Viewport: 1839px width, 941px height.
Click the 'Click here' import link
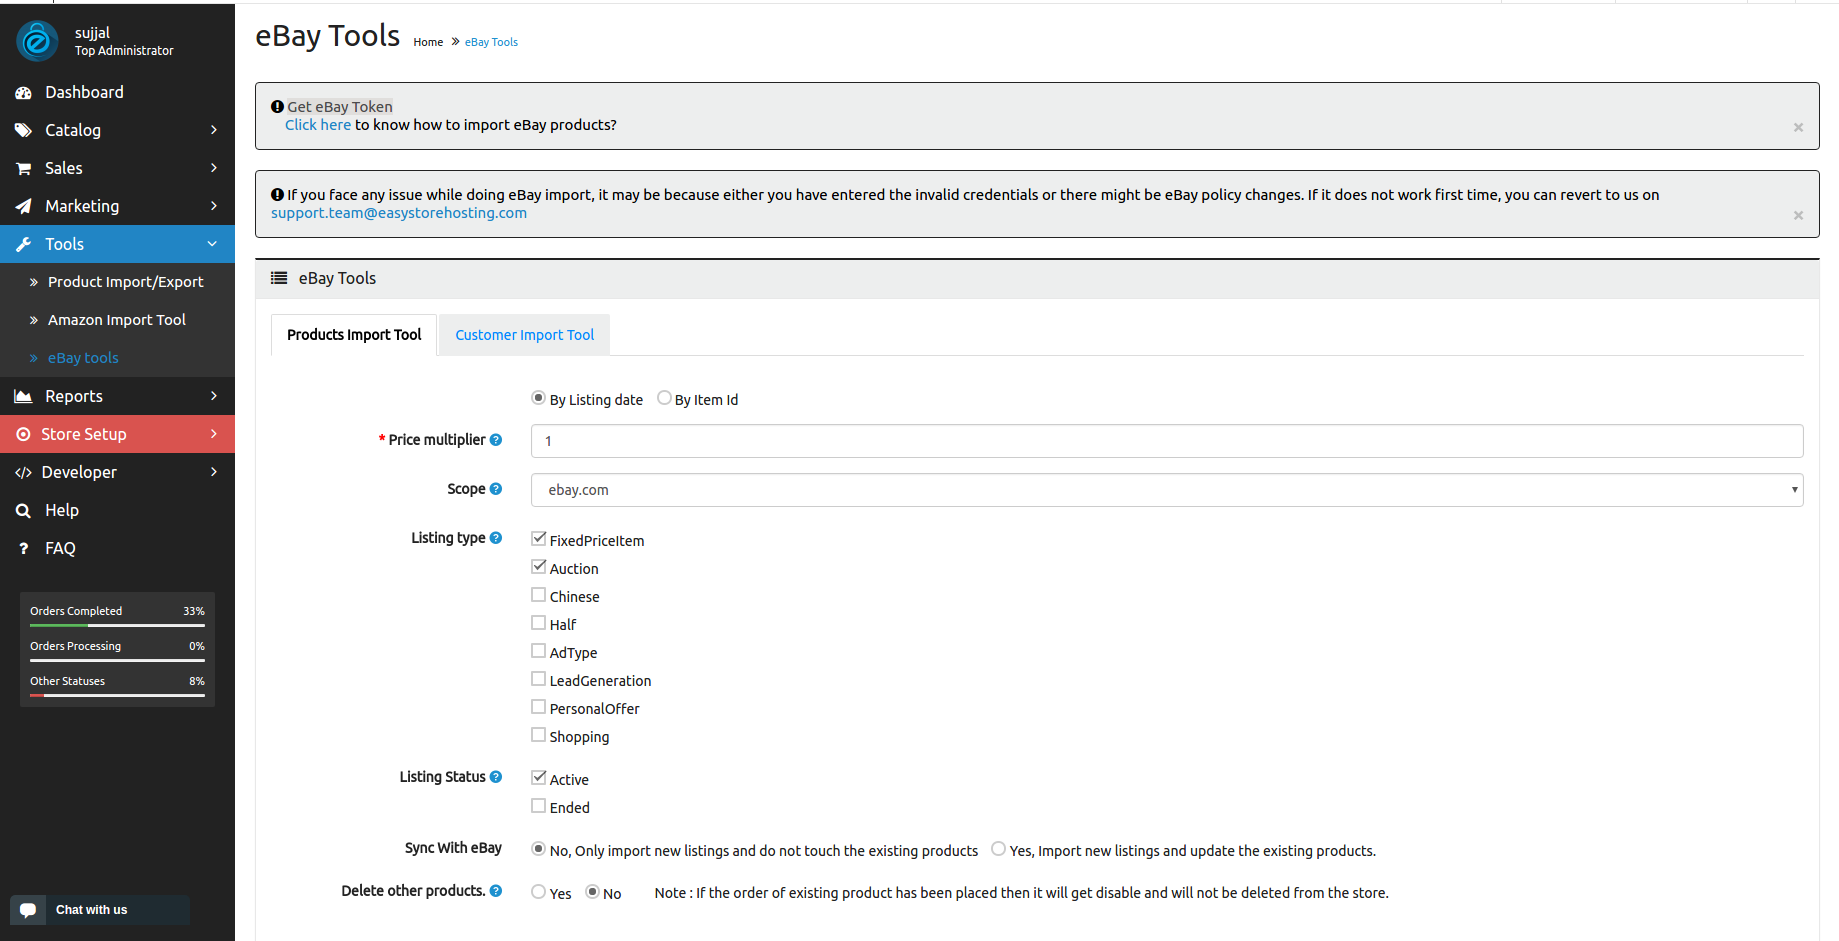point(318,125)
